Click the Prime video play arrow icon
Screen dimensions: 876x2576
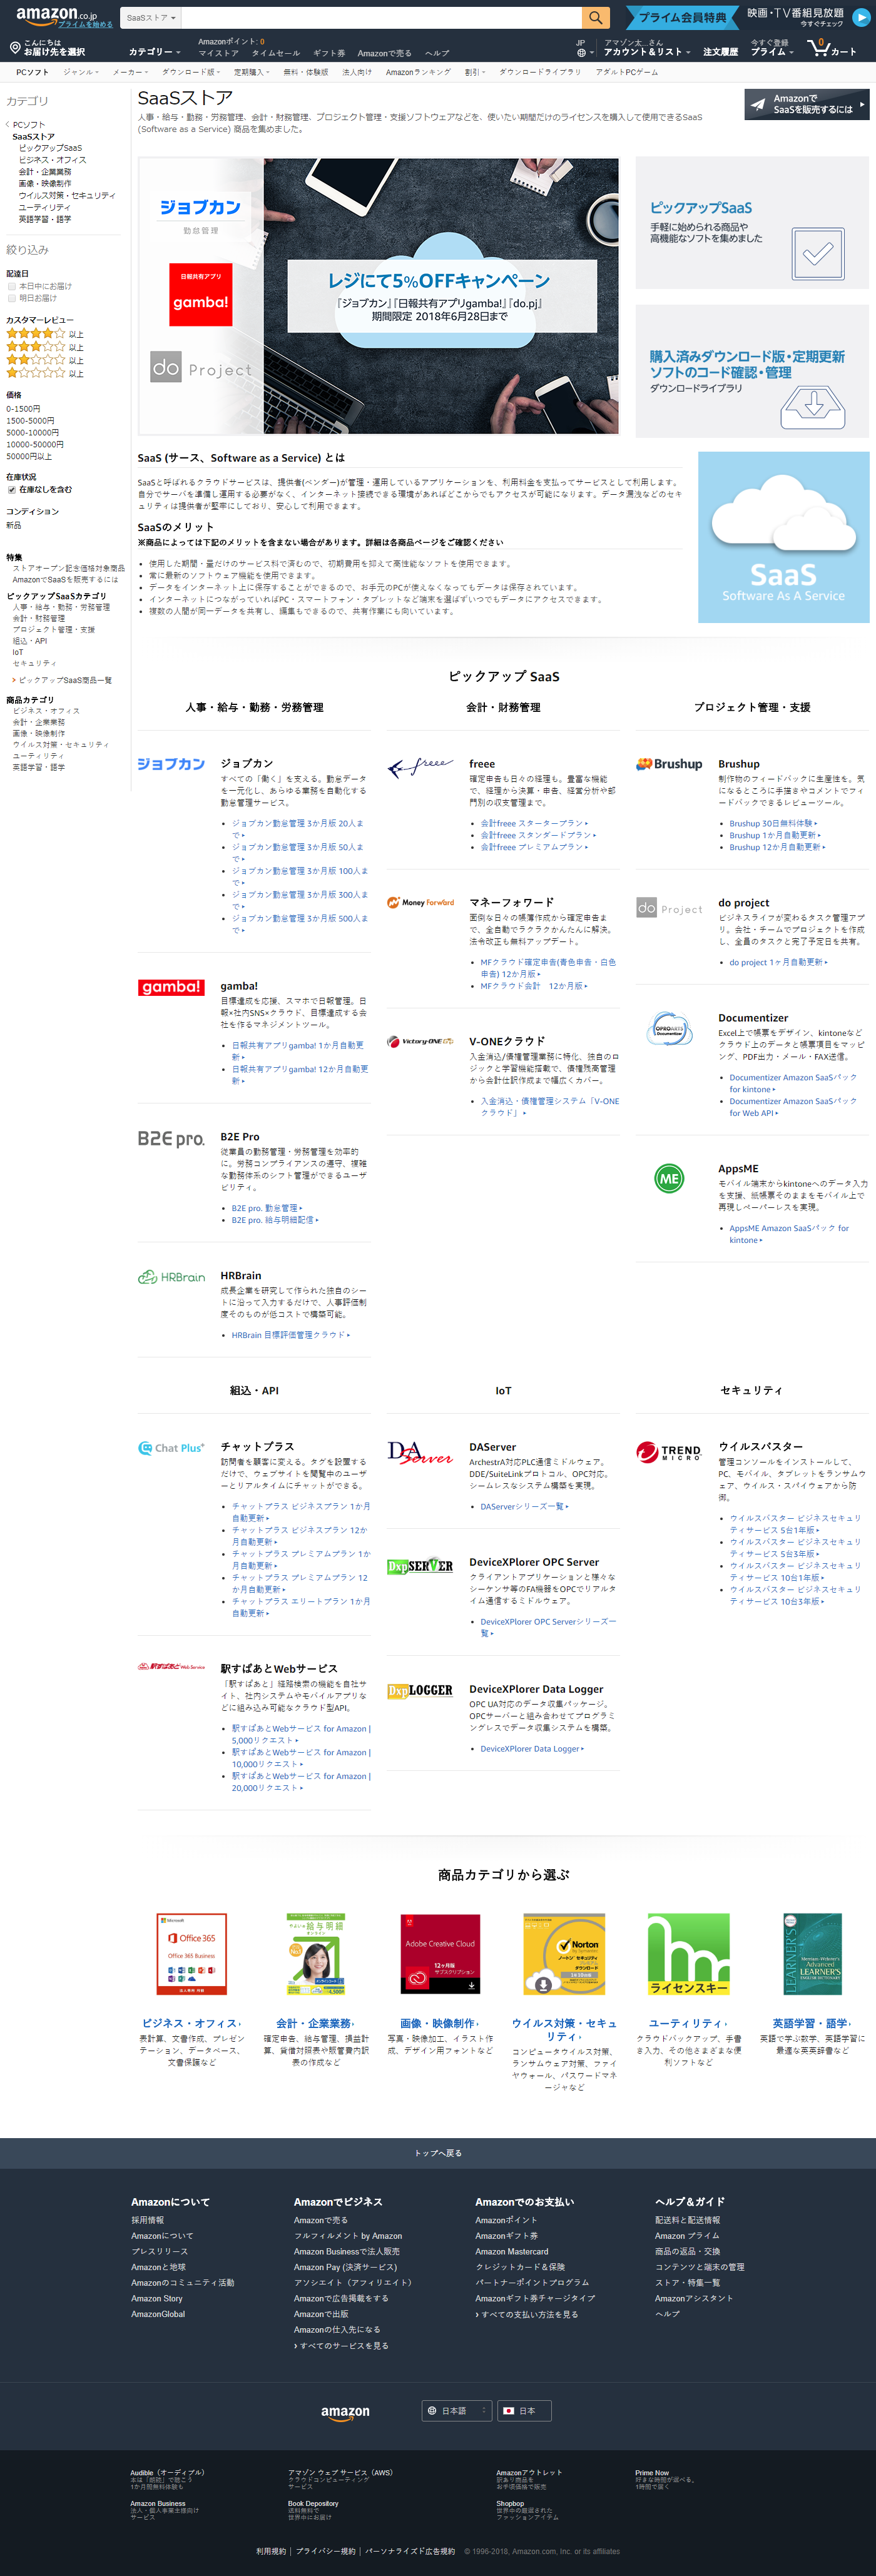coord(861,17)
